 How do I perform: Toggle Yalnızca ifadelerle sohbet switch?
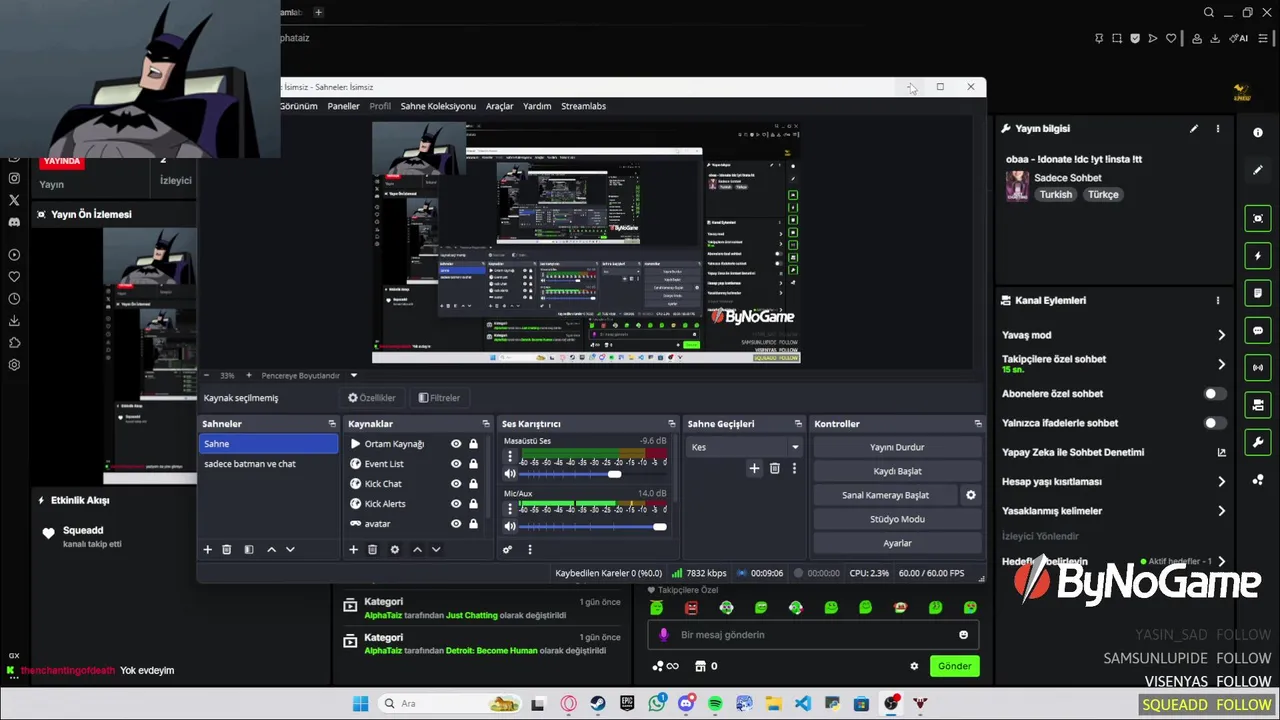click(1214, 423)
